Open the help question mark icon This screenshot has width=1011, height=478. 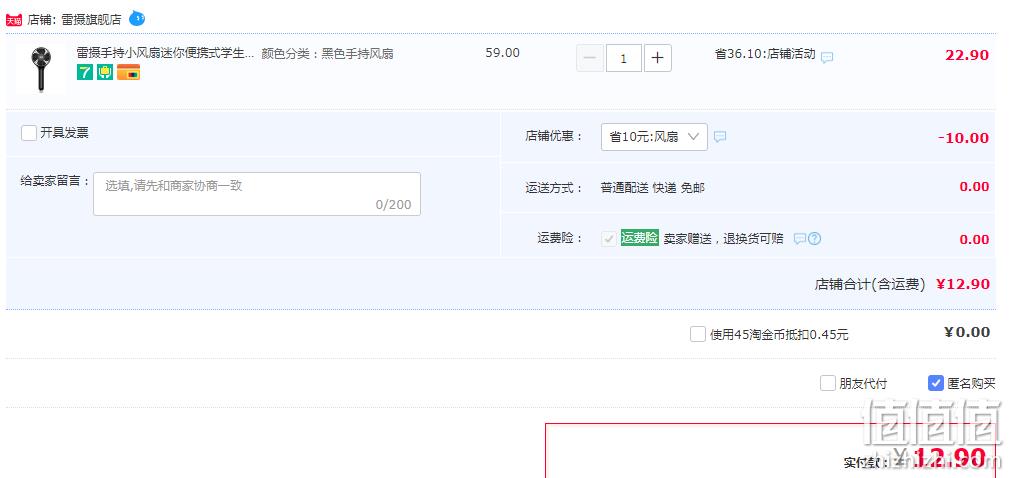point(814,239)
